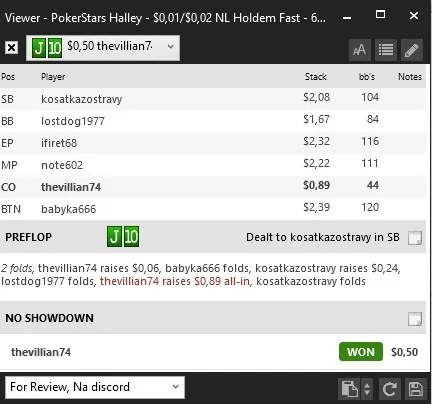Minimize the Viewer window
This screenshot has width=432, height=404.
coord(347,17)
